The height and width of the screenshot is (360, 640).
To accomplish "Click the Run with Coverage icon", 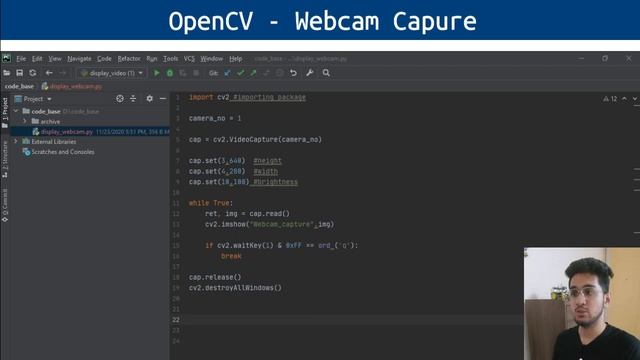I will point(183,73).
